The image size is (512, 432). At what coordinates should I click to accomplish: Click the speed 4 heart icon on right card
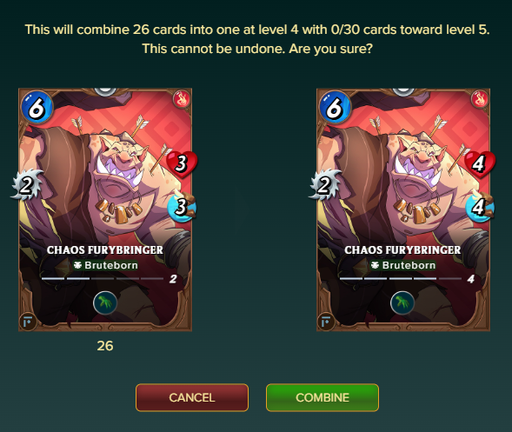pyautogui.click(x=479, y=164)
